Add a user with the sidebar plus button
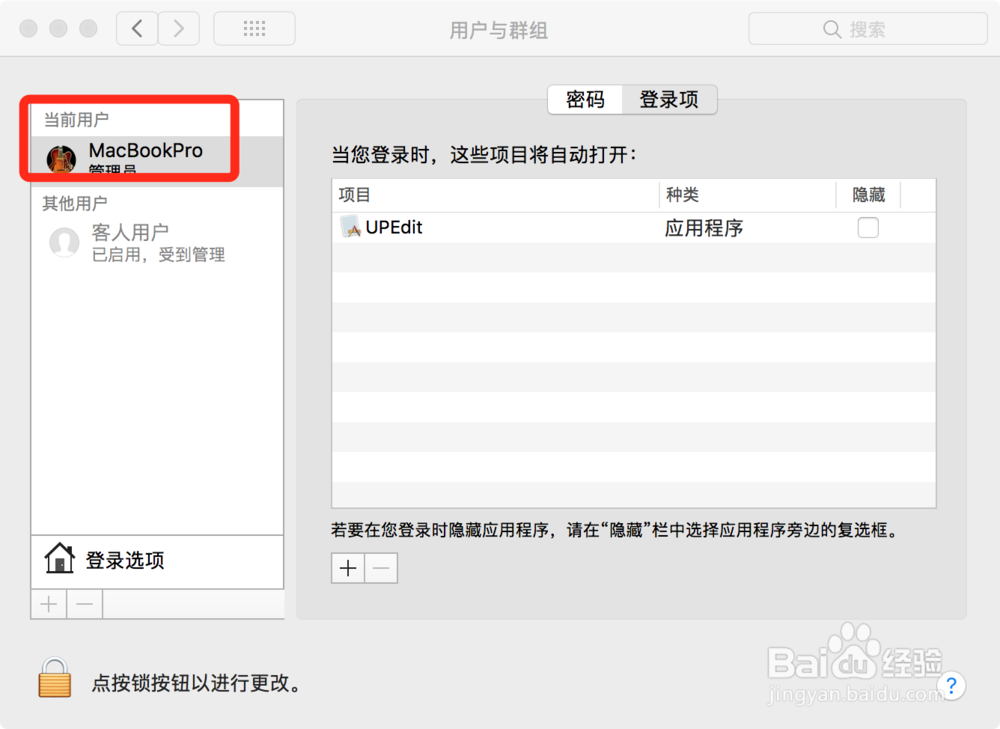The height and width of the screenshot is (729, 1000). pyautogui.click(x=48, y=603)
